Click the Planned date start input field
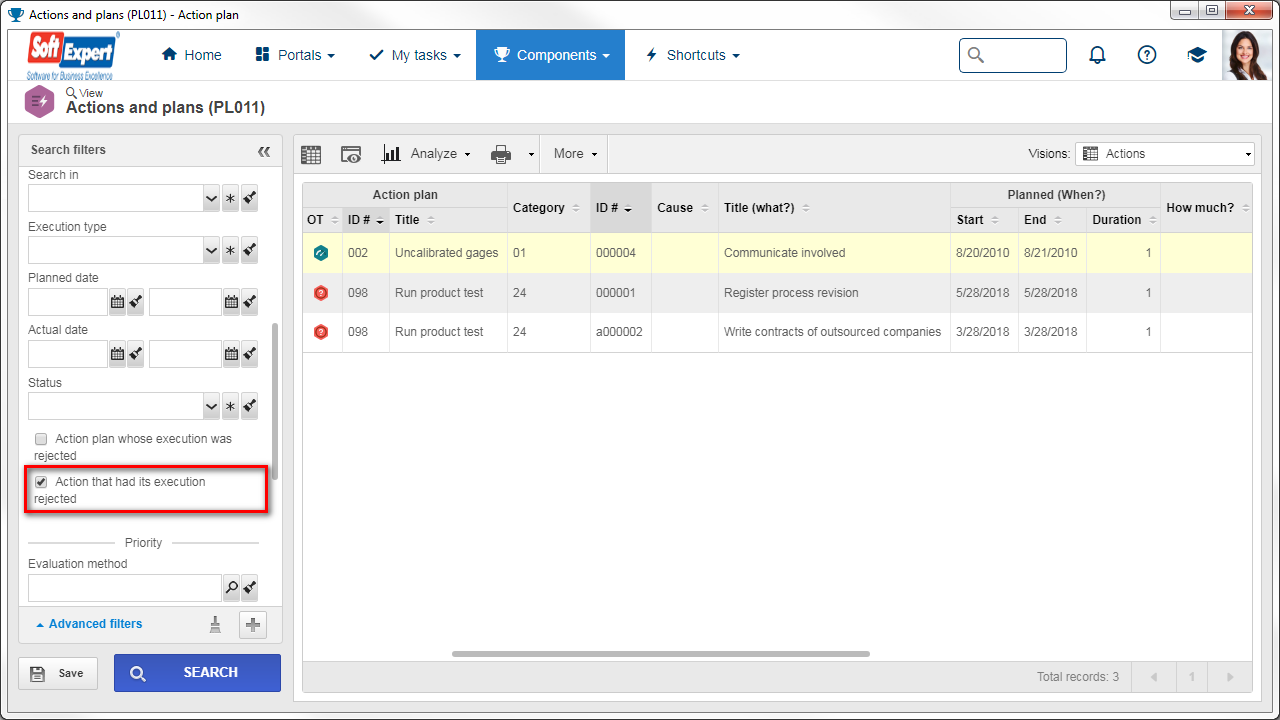The height and width of the screenshot is (720, 1280). coord(68,301)
